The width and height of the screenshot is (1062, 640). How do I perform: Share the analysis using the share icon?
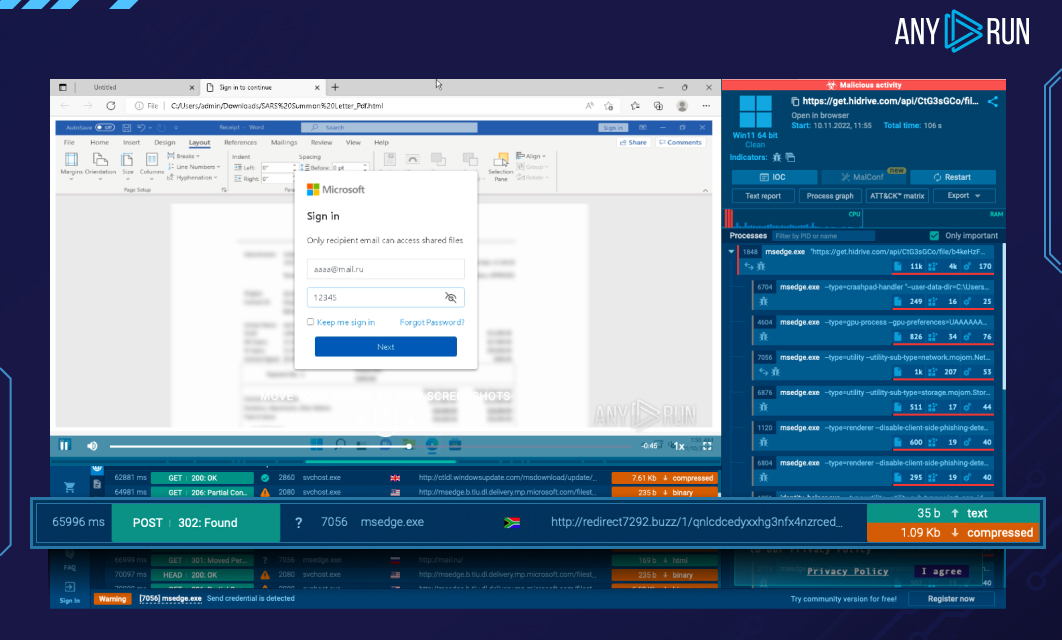tap(993, 102)
